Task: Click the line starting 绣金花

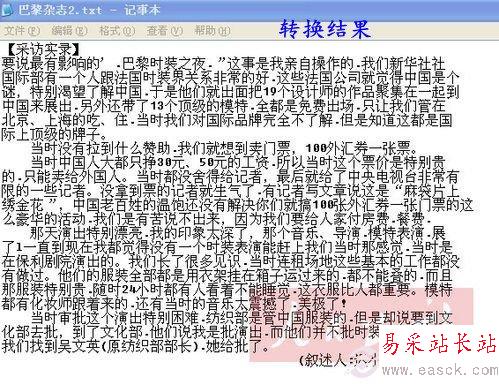Action: click(237, 205)
